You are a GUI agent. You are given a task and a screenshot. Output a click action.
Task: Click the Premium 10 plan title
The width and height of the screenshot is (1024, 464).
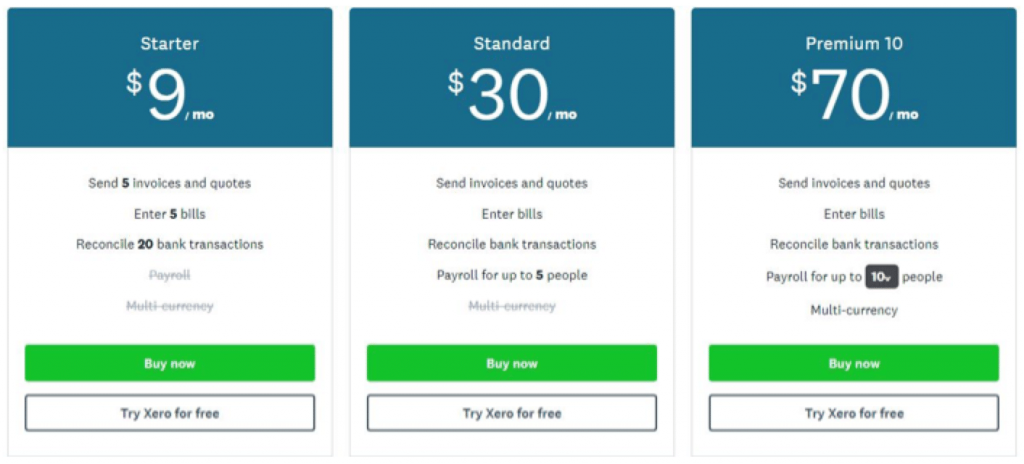click(854, 44)
